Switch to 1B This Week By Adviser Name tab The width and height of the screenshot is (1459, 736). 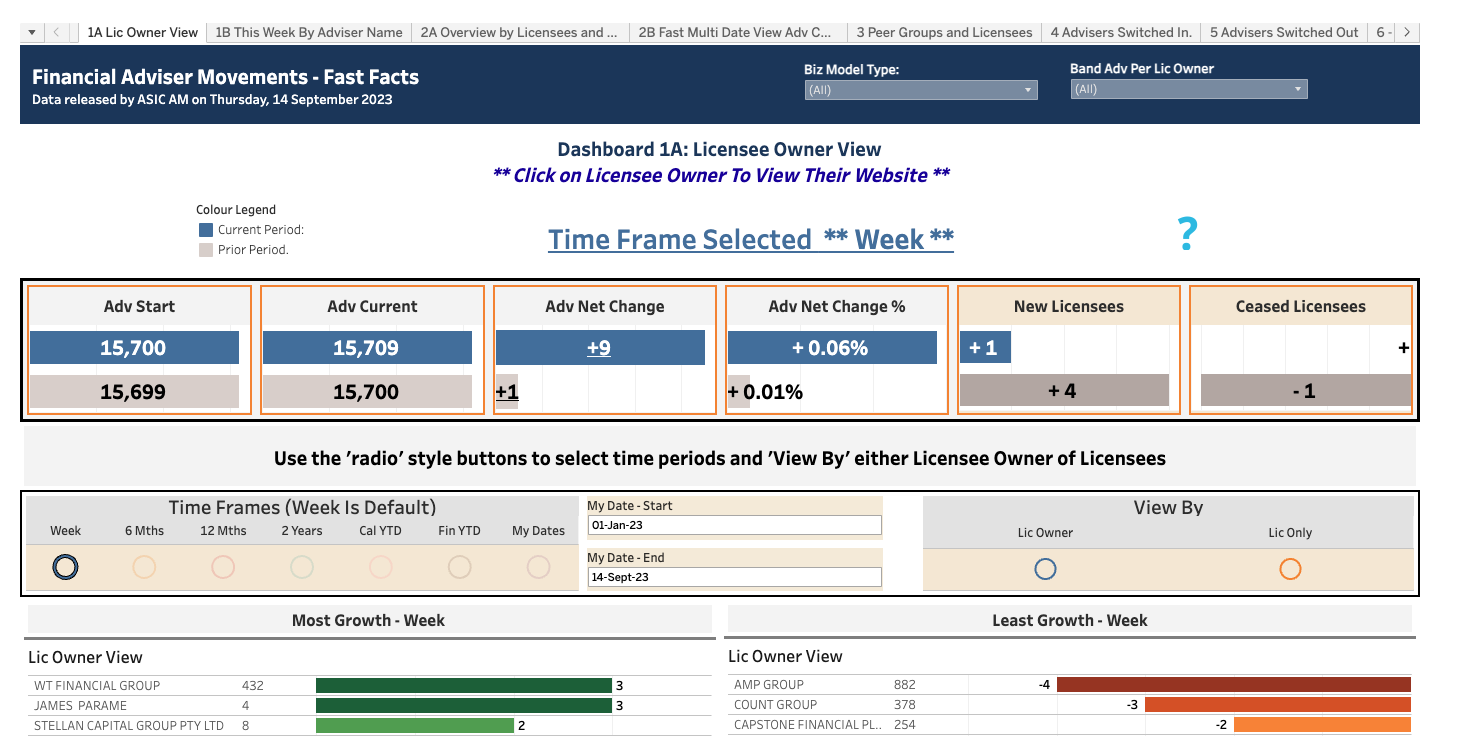[x=309, y=32]
